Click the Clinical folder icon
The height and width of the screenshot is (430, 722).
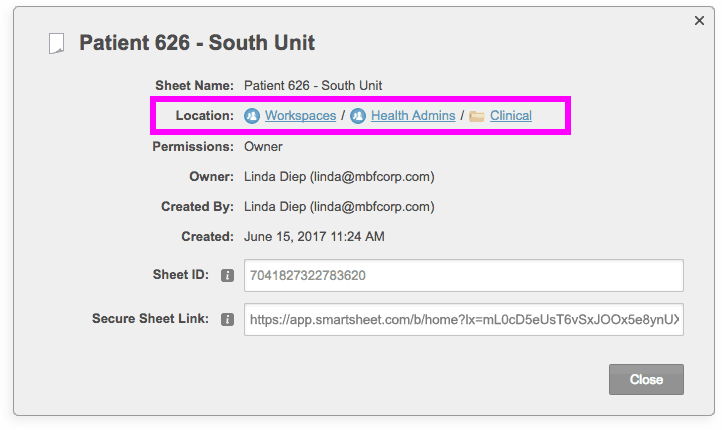point(477,116)
